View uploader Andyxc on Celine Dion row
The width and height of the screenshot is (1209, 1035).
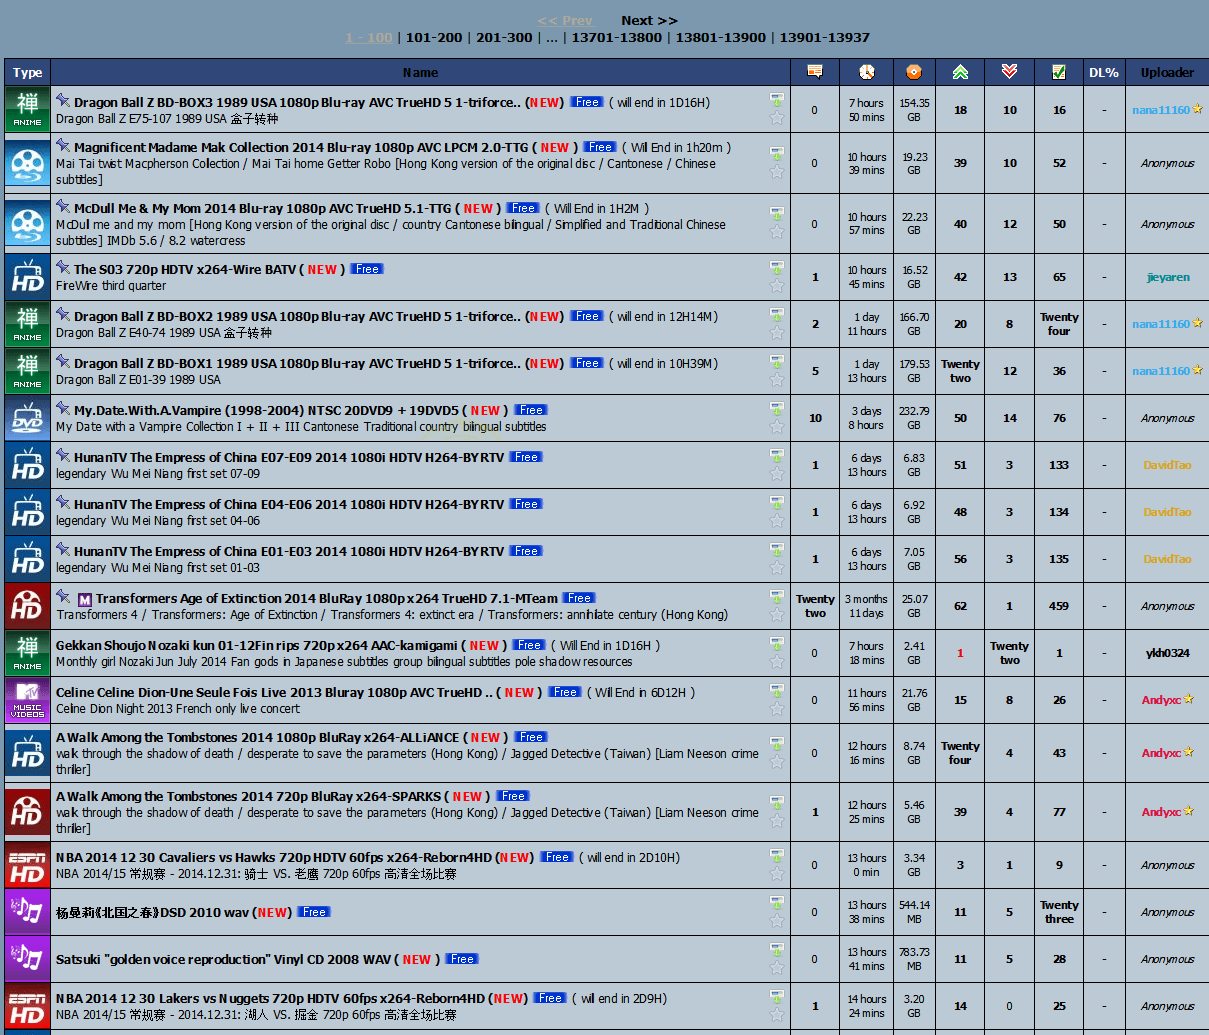1161,700
